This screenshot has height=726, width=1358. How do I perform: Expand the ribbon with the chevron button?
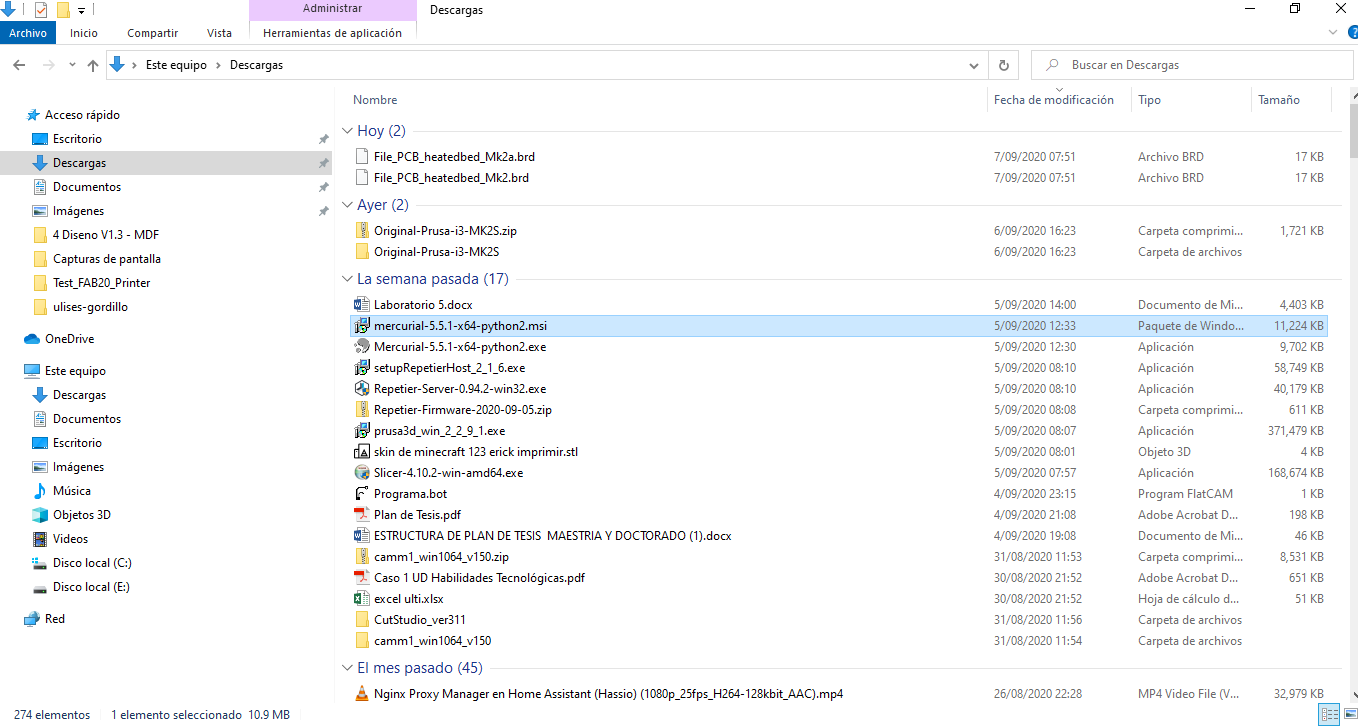point(1331,32)
